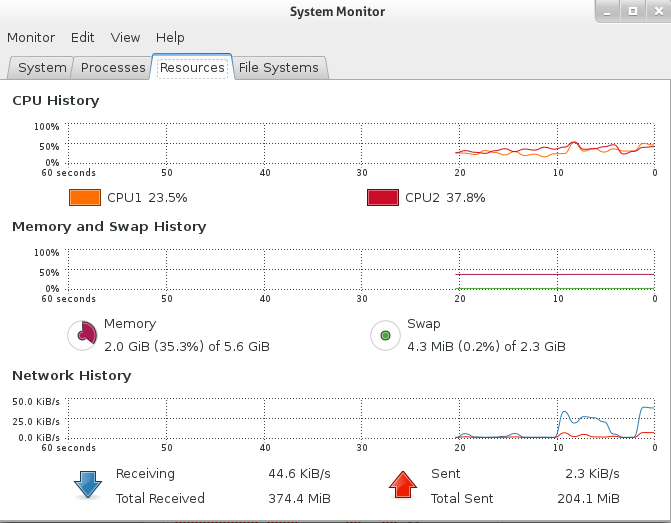This screenshot has height=523, width=671.
Task: Open the View menu
Action: pos(125,38)
